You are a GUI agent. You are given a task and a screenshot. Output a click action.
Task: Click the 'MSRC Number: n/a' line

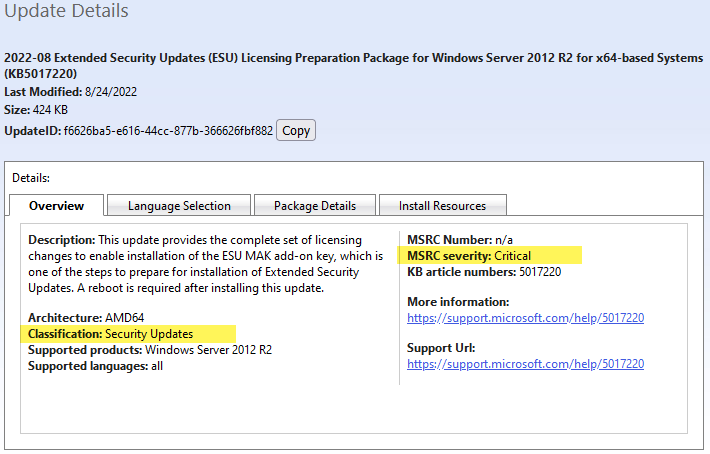coord(460,240)
